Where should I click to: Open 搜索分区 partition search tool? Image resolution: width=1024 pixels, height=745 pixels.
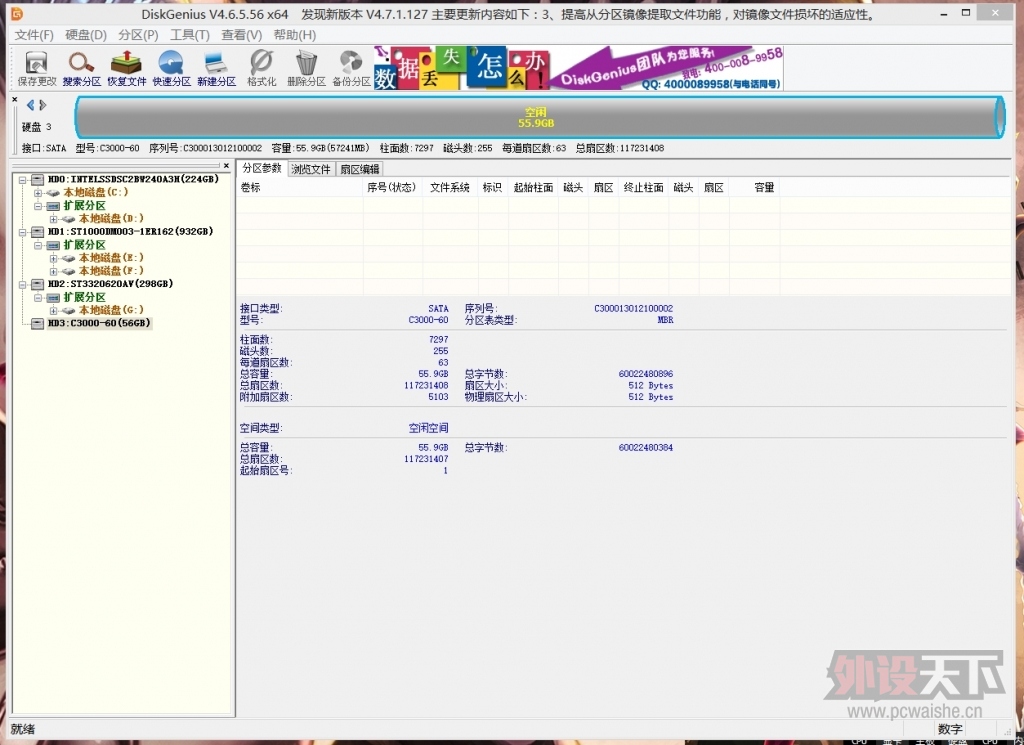click(81, 68)
